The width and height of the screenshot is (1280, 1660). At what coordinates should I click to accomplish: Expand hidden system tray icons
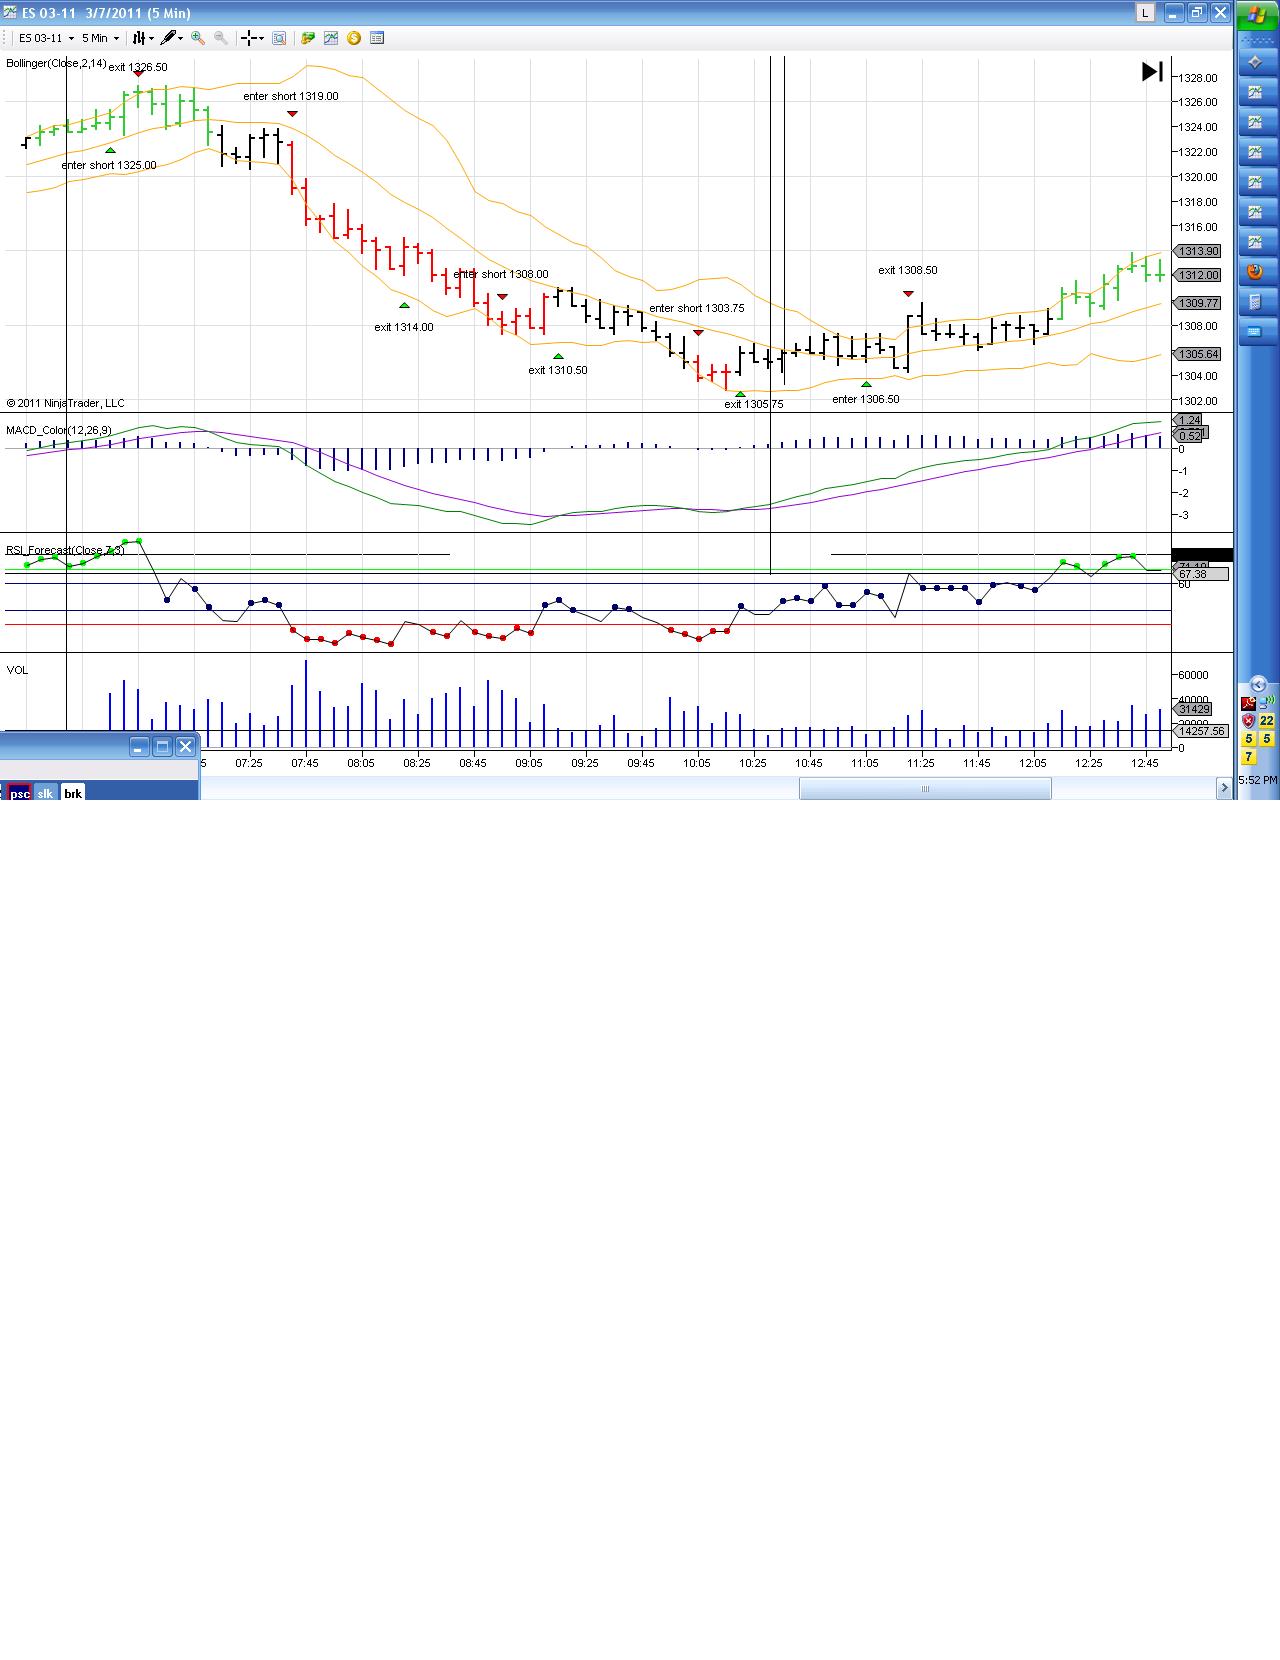1258,685
